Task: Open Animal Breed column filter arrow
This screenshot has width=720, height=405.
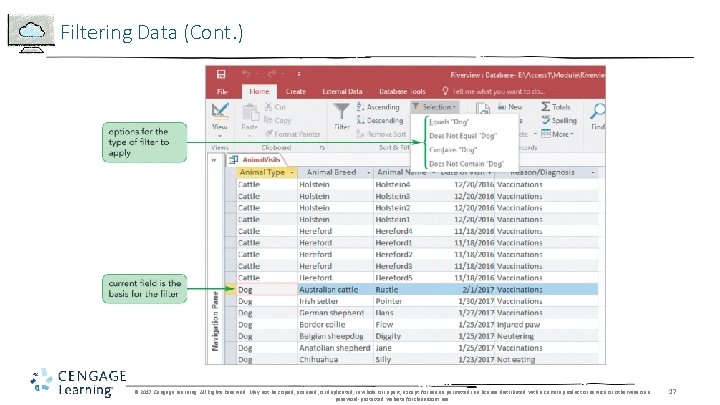Action: click(x=368, y=173)
